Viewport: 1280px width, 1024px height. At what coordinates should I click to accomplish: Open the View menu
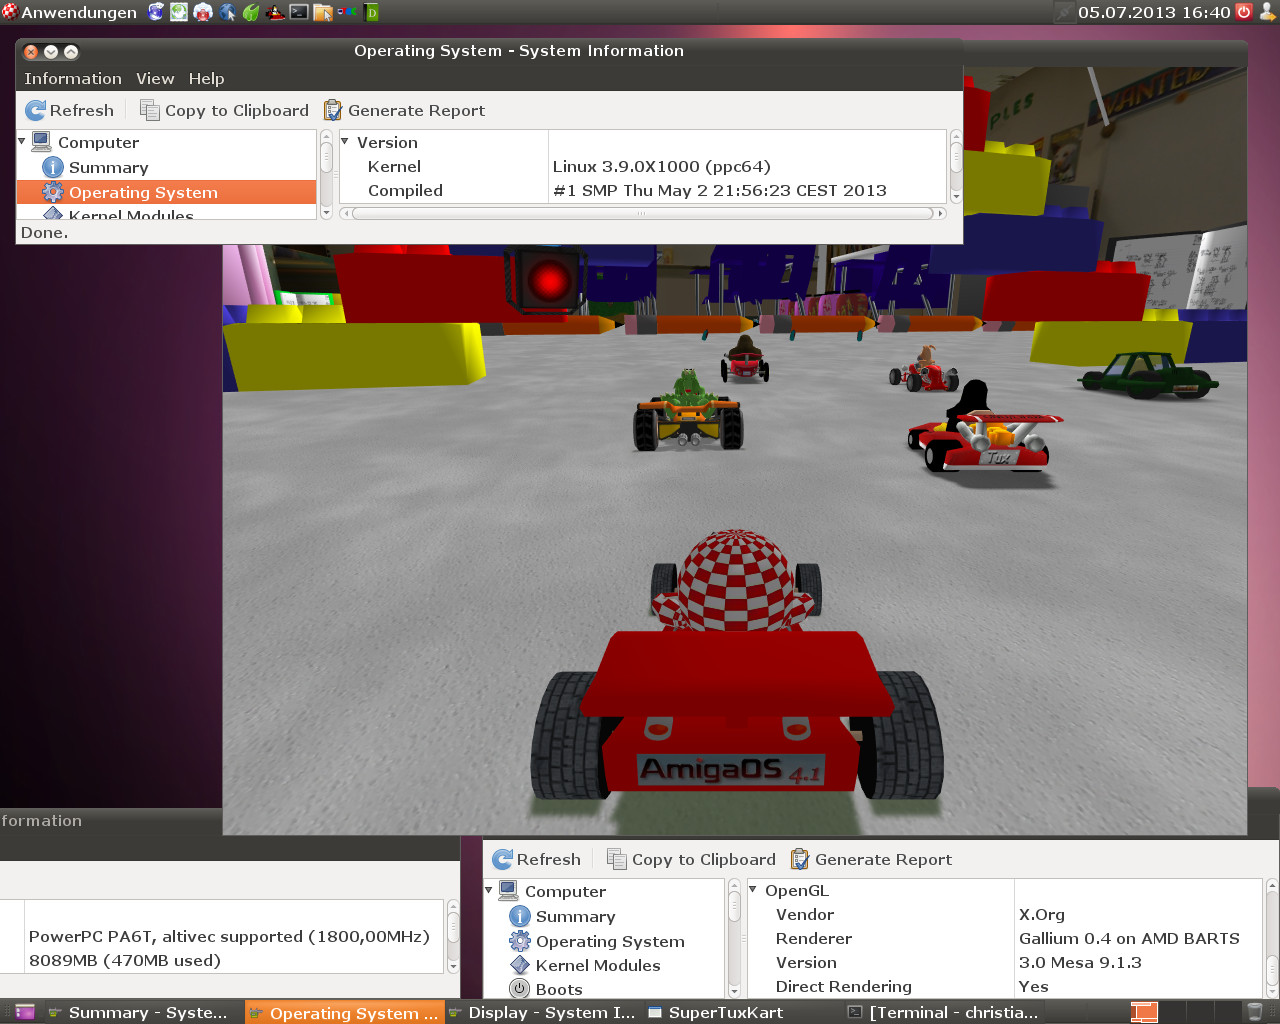[x=155, y=79]
